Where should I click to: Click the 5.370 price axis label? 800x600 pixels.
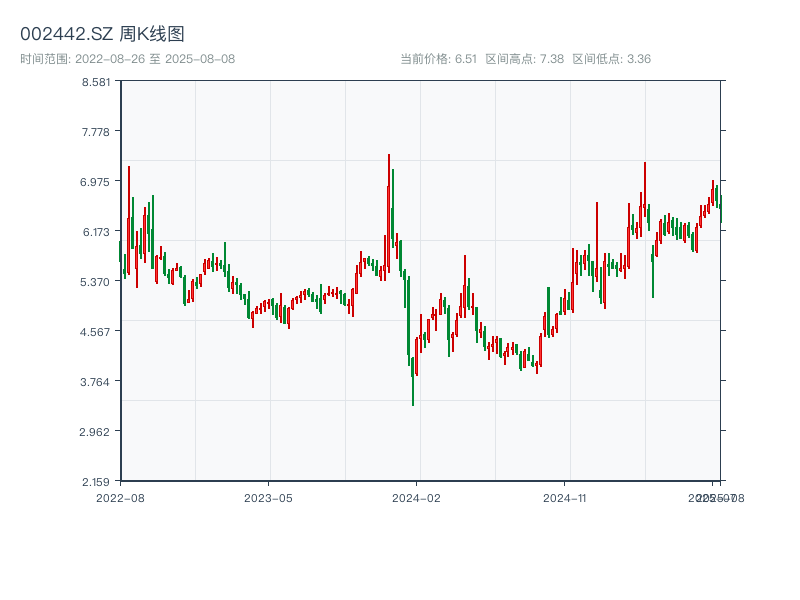[96, 282]
